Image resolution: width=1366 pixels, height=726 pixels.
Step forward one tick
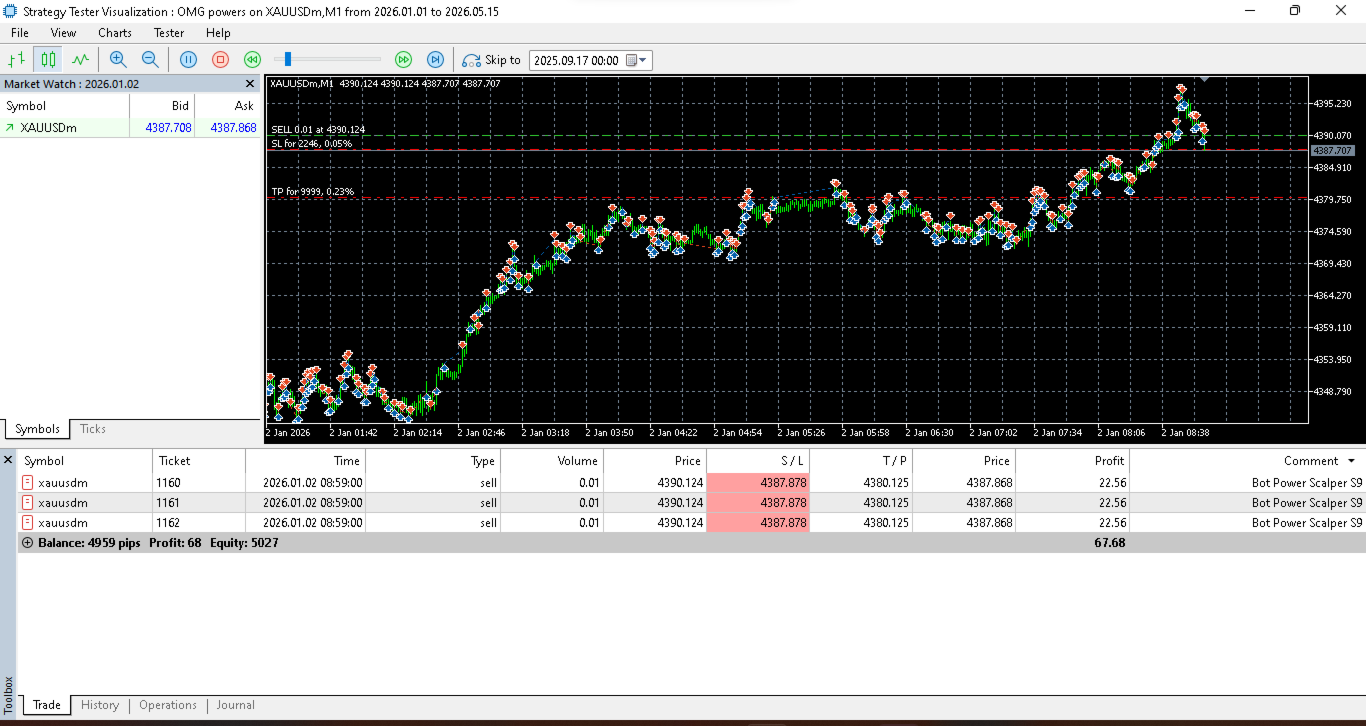[435, 60]
